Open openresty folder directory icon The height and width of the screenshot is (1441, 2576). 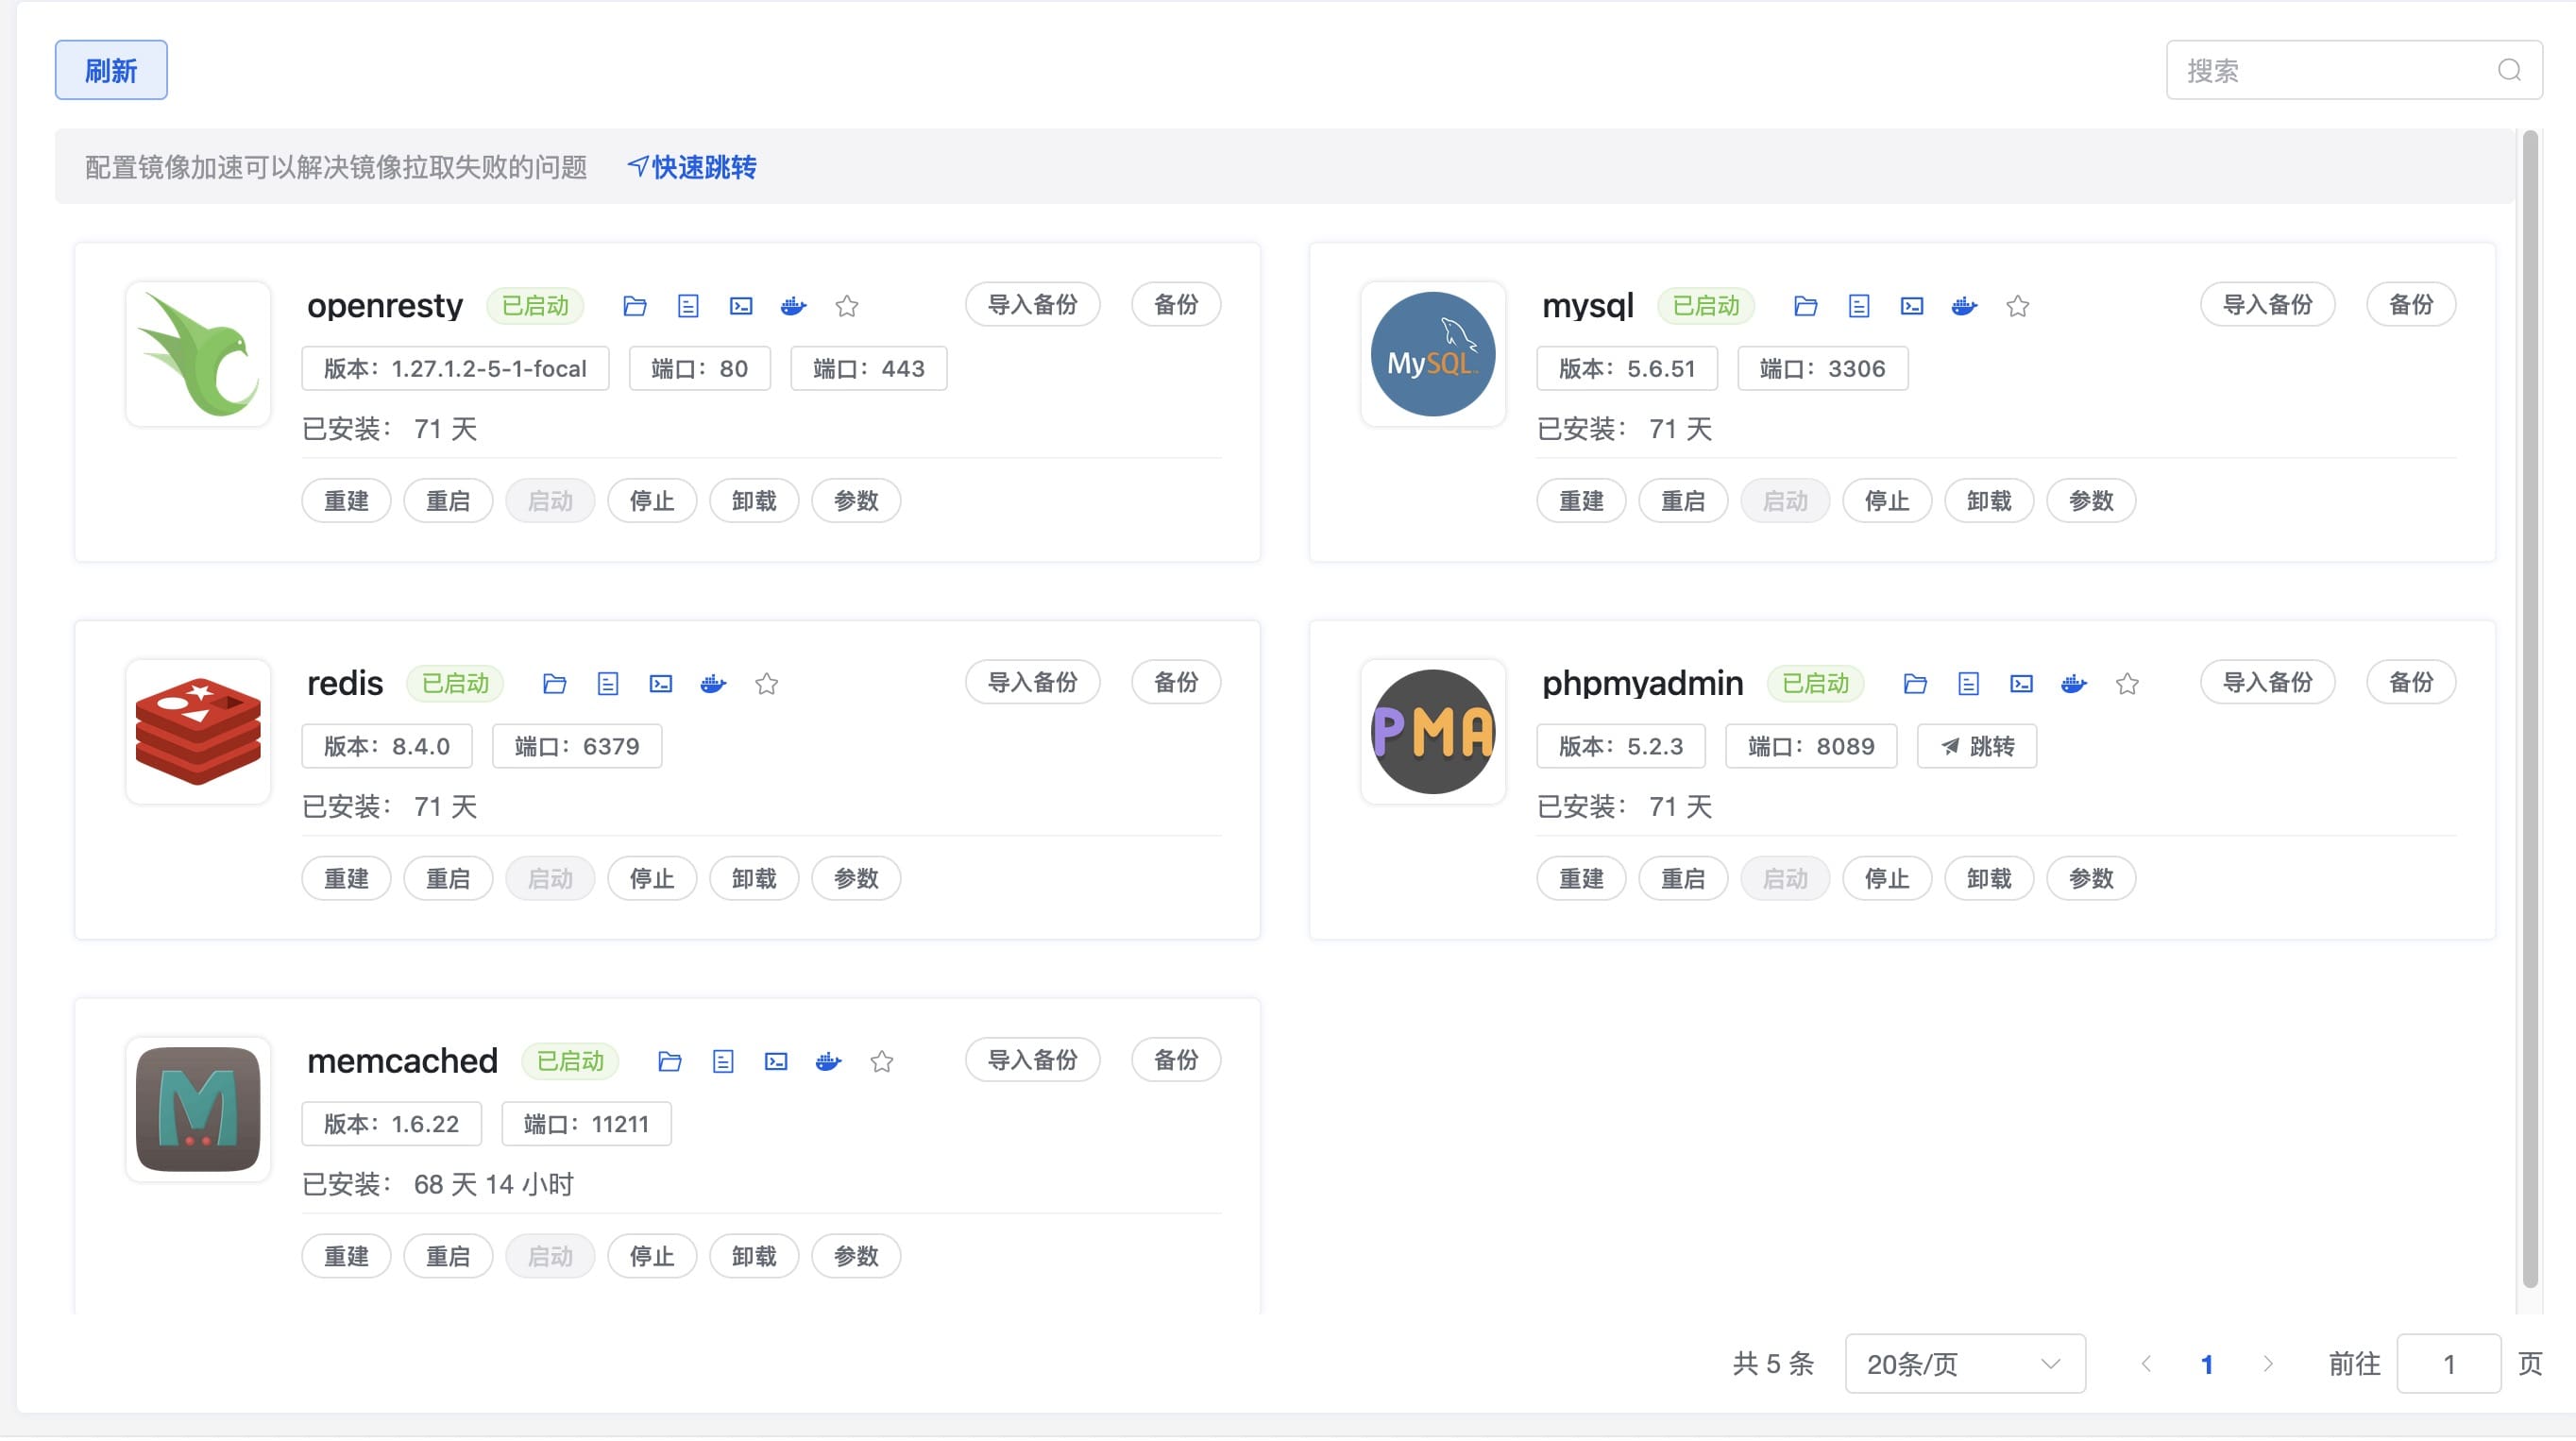tap(634, 306)
